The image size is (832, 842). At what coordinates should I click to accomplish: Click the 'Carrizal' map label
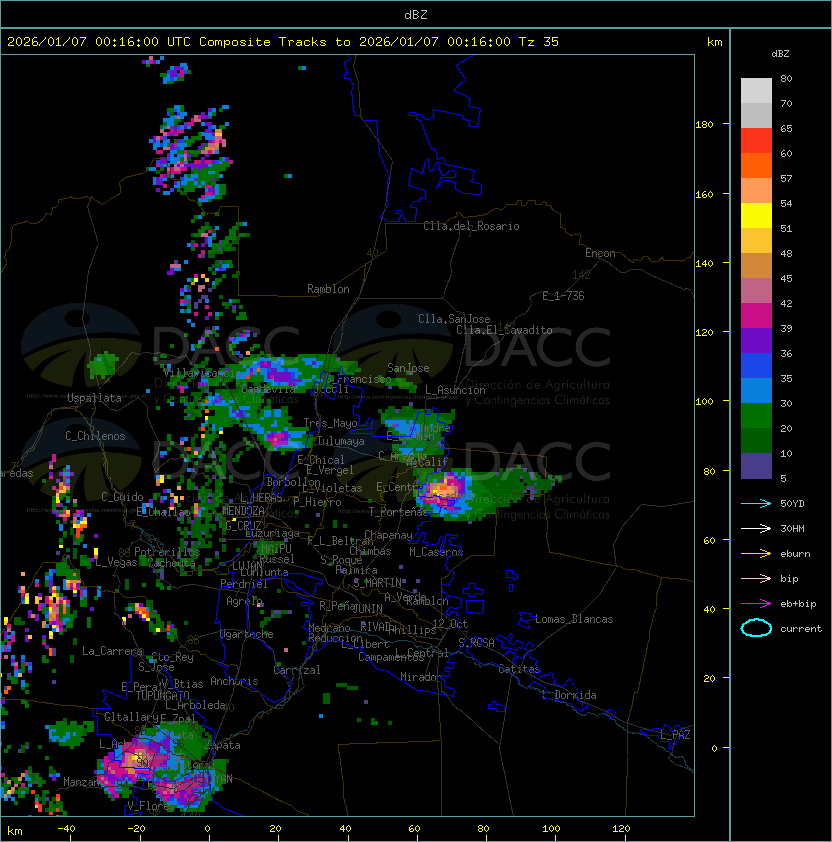pos(297,670)
